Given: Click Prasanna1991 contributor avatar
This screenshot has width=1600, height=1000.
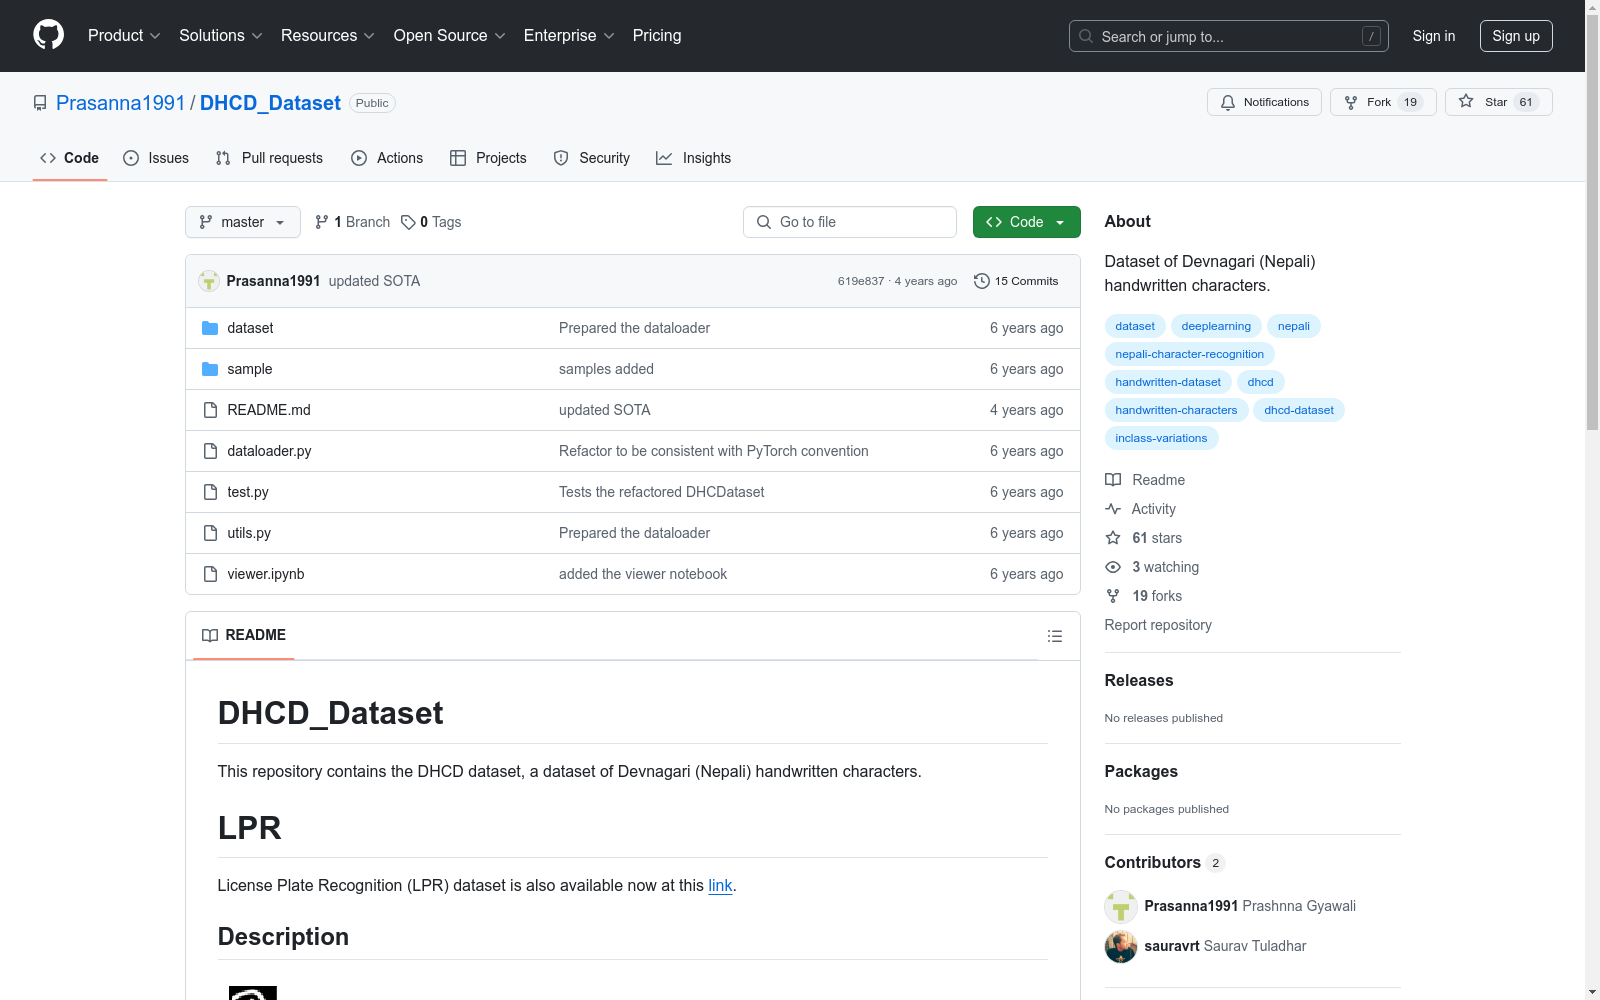Looking at the screenshot, I should coord(1121,906).
